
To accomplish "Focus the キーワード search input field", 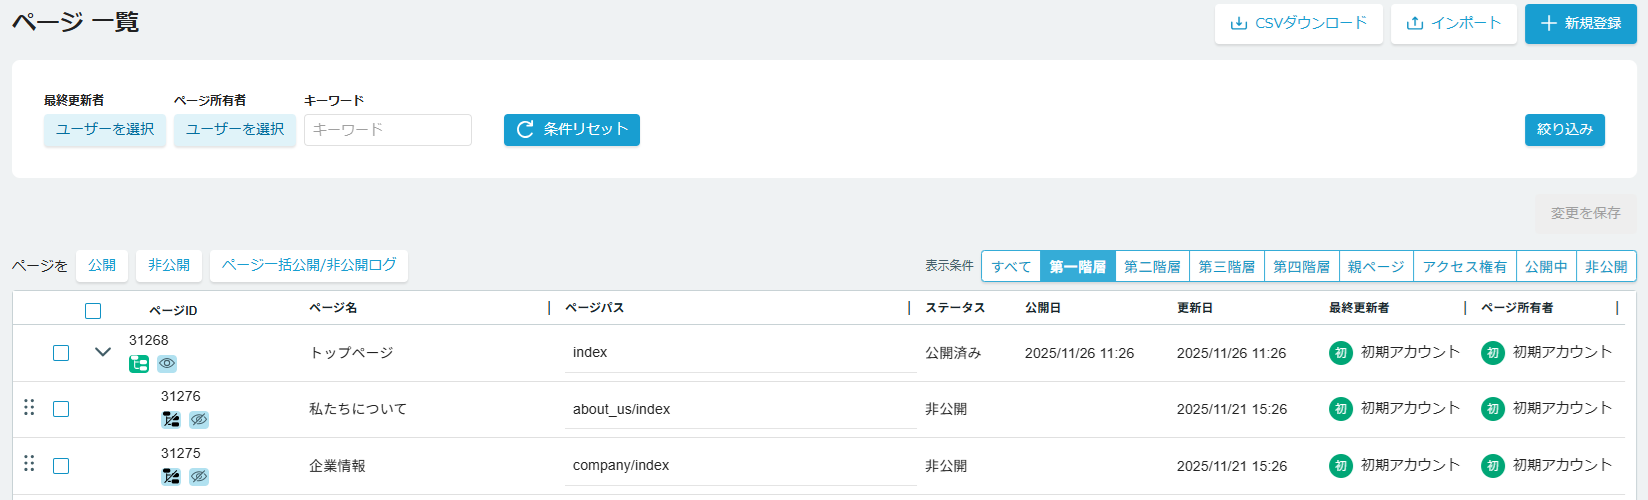I will point(388,130).
